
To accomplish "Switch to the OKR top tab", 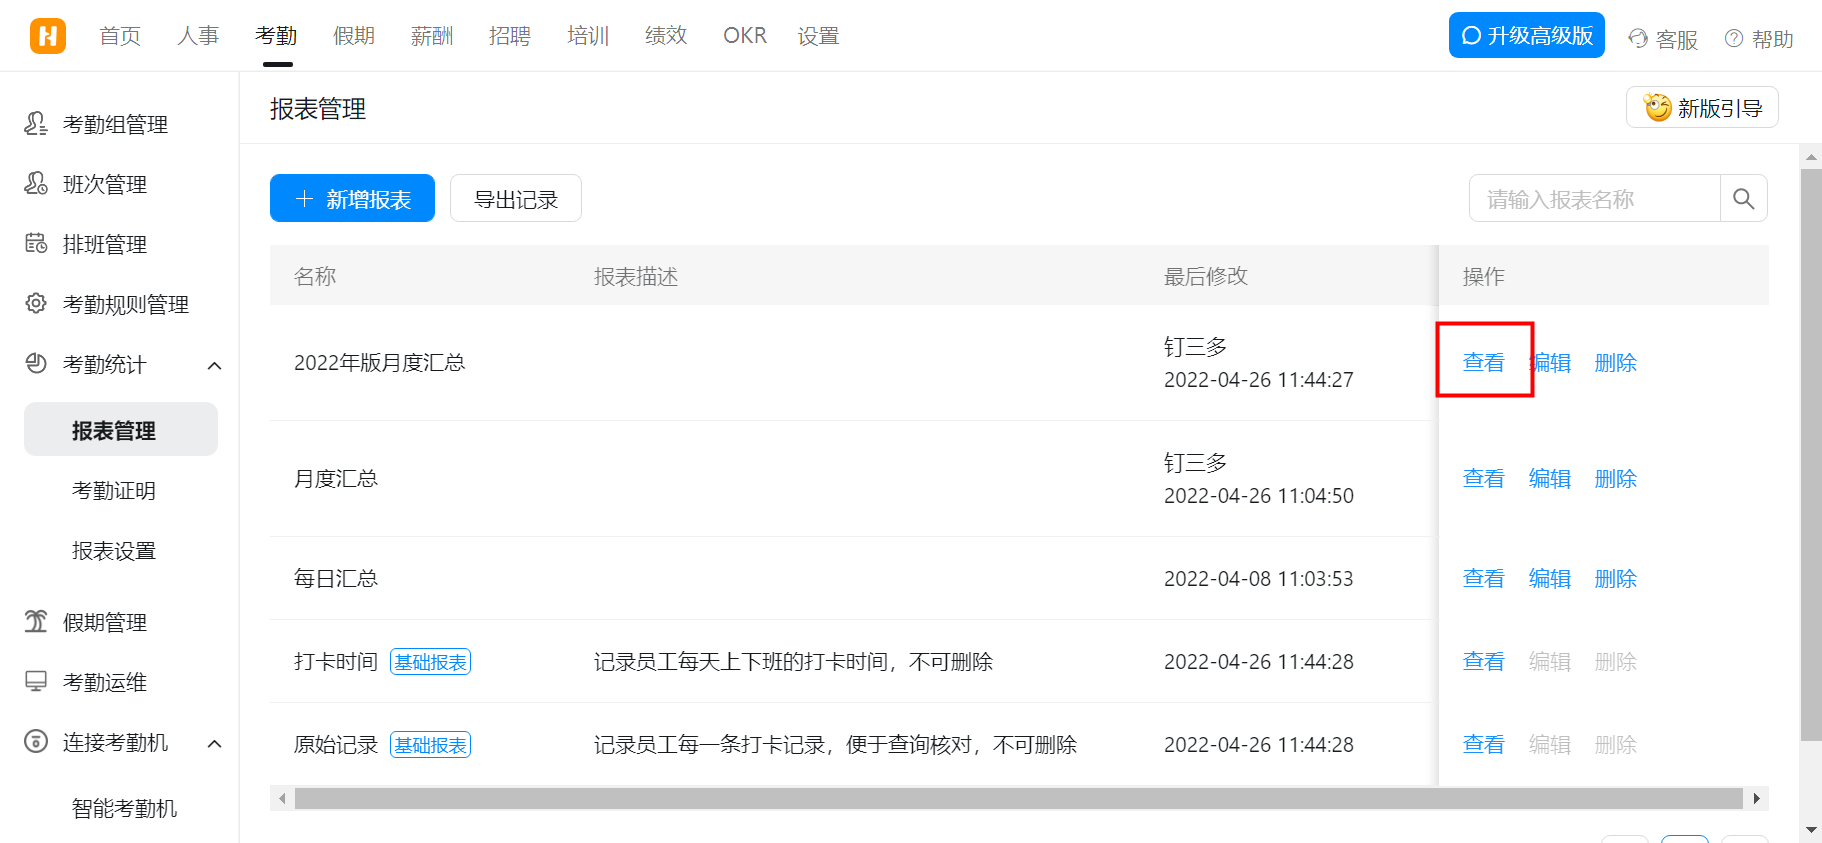I will [x=744, y=36].
